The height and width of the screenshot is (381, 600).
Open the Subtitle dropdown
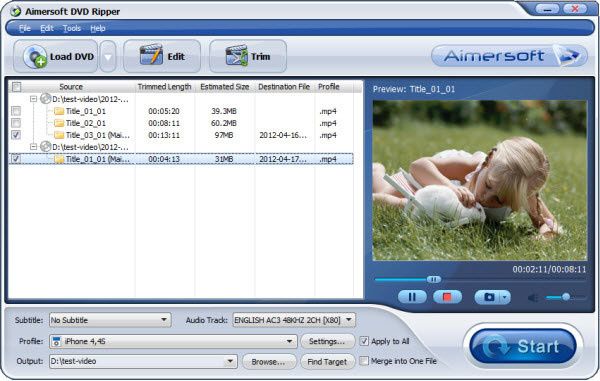point(110,320)
